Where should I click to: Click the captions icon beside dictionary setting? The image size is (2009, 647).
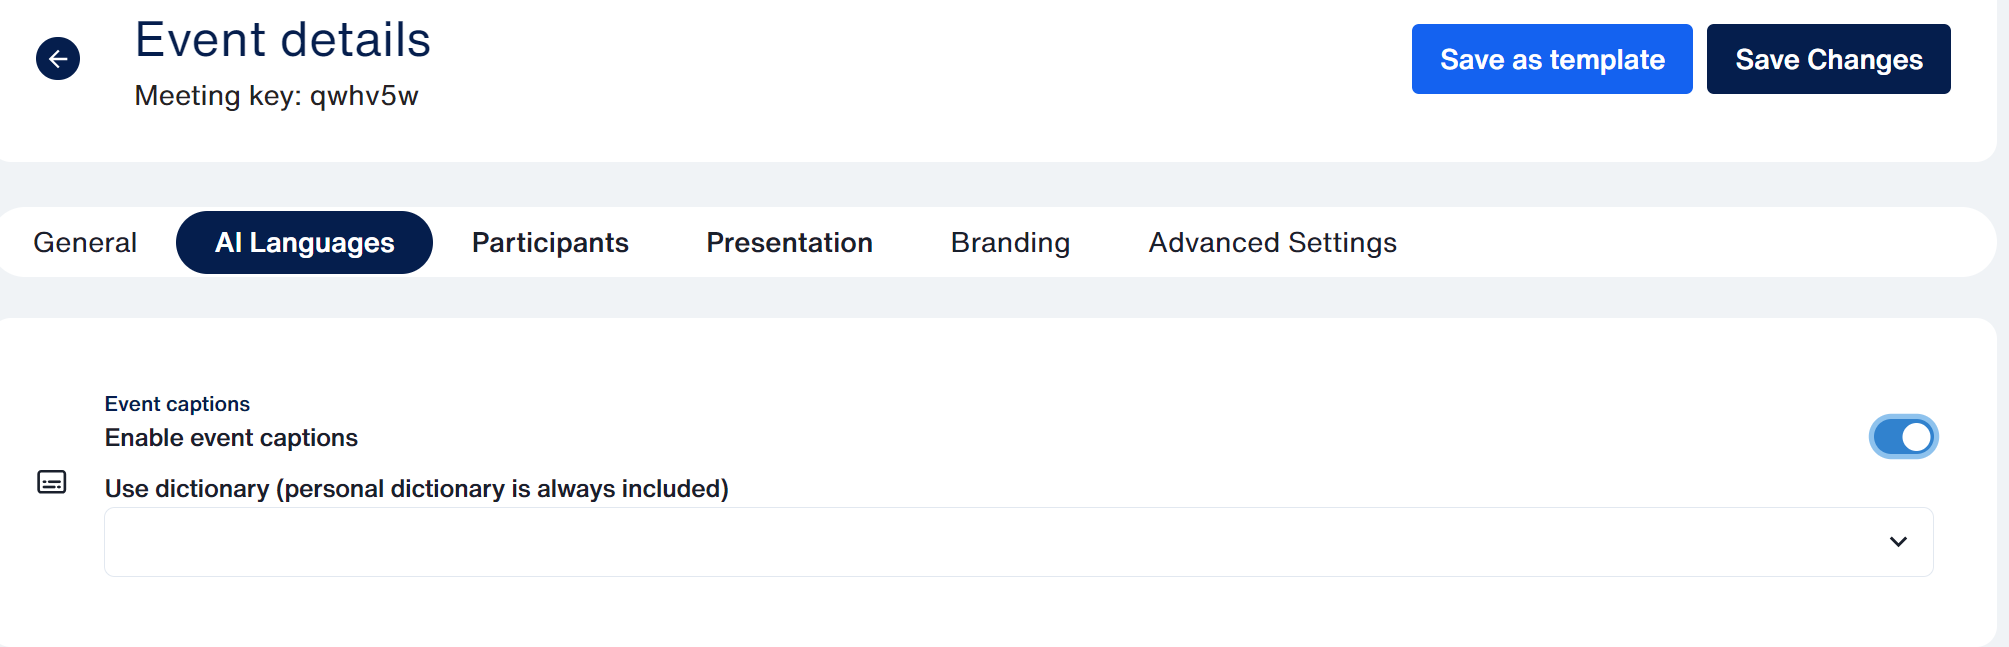tap(52, 482)
